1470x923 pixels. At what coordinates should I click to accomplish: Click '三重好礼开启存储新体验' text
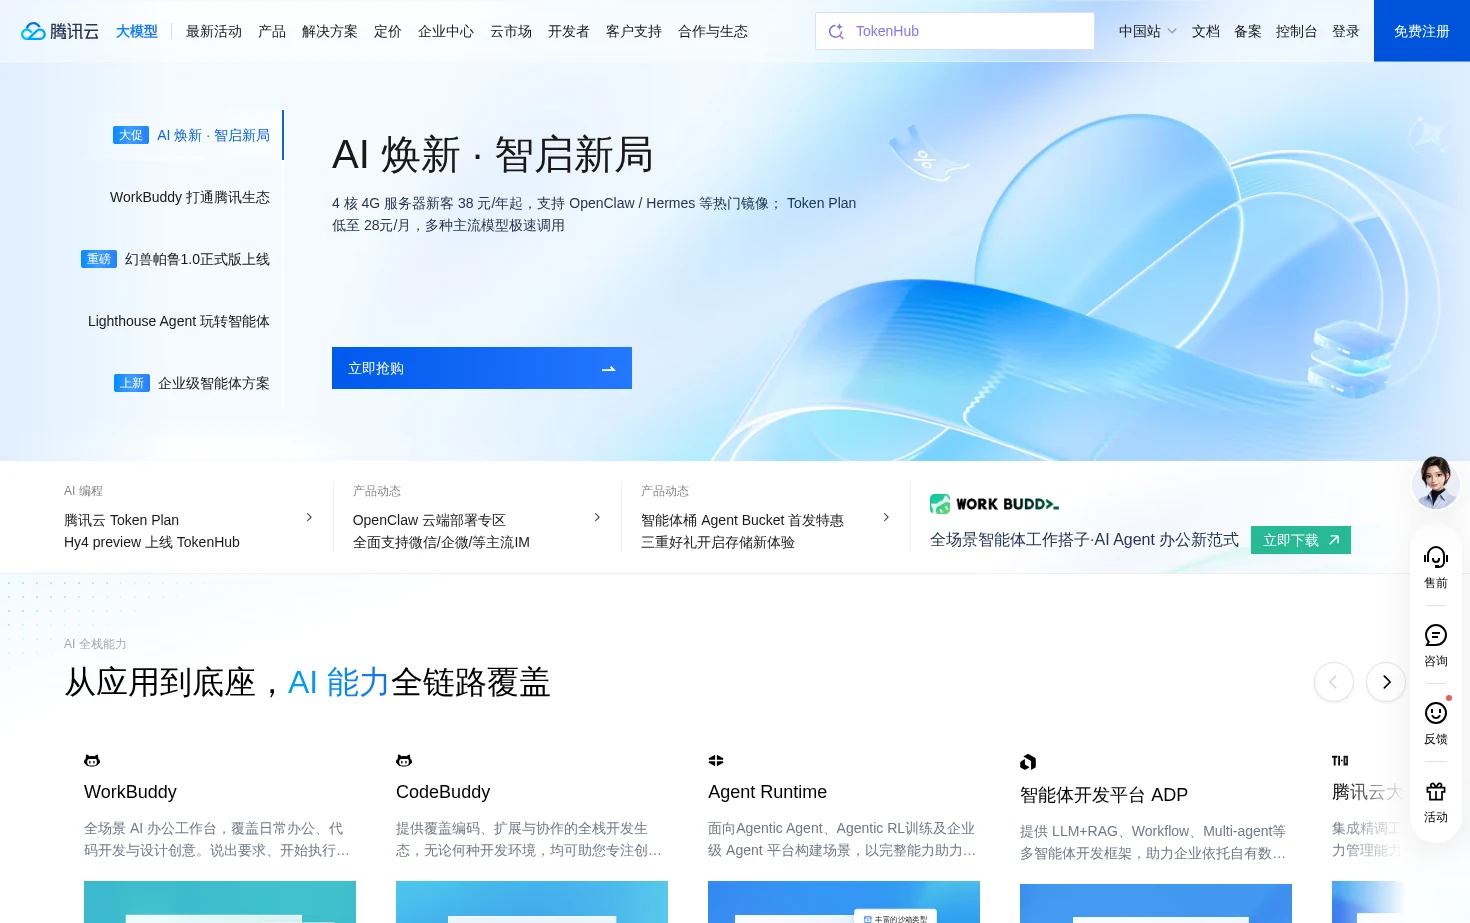718,542
